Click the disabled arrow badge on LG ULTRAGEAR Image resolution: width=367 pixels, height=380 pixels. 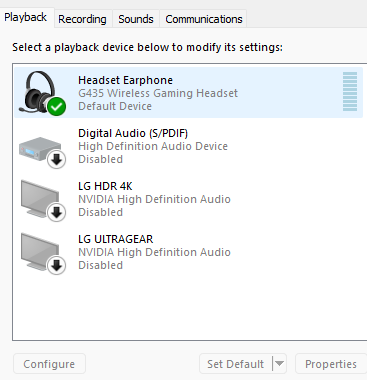56,266
